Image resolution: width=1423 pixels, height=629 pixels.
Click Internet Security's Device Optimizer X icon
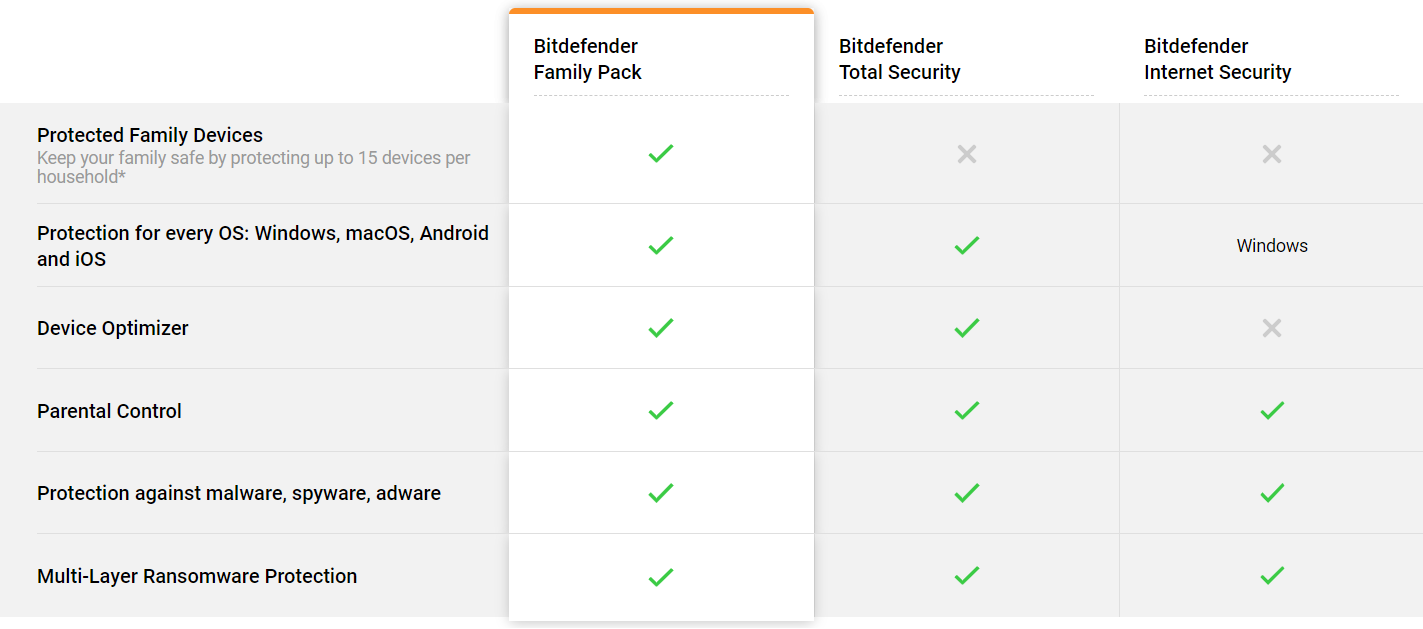point(1271,328)
